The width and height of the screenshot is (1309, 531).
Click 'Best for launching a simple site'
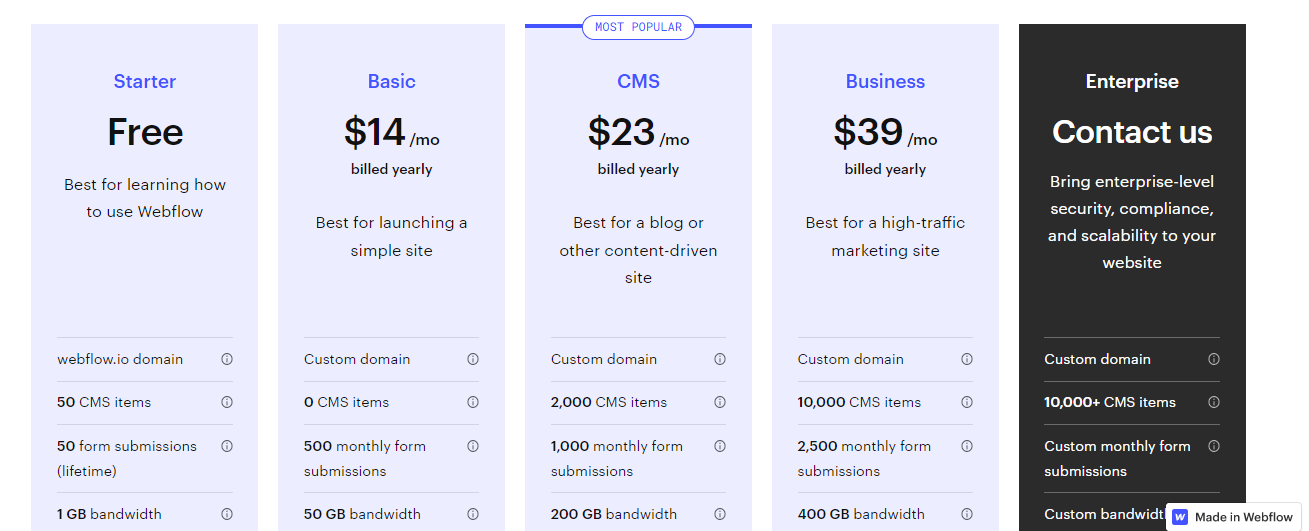392,236
